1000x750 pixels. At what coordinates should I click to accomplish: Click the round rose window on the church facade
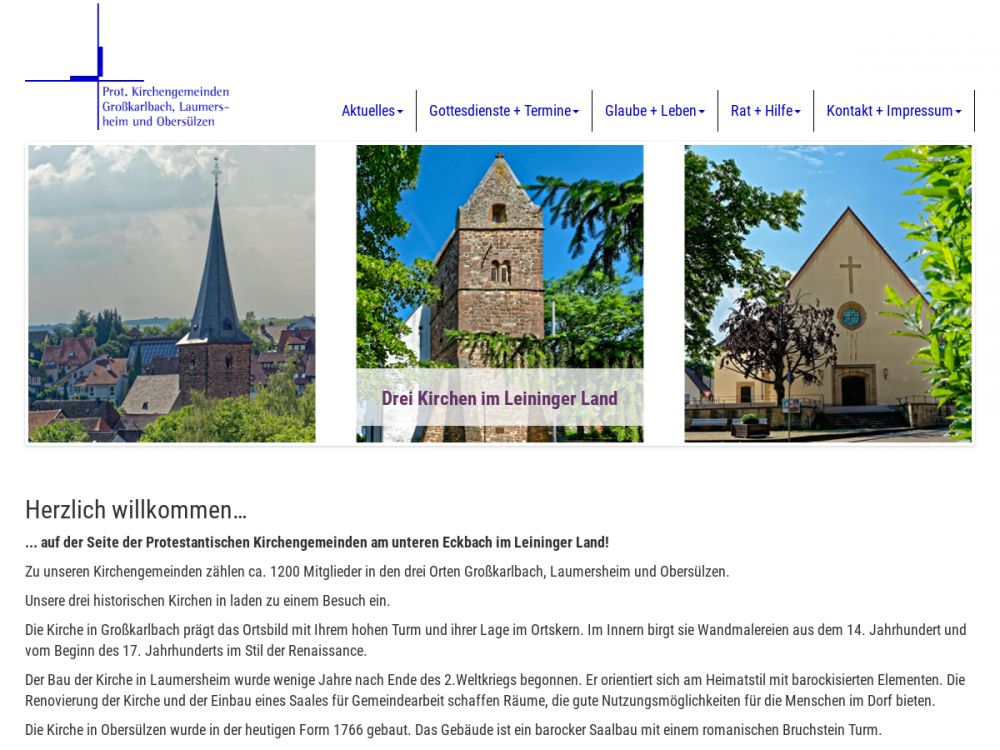coord(851,316)
